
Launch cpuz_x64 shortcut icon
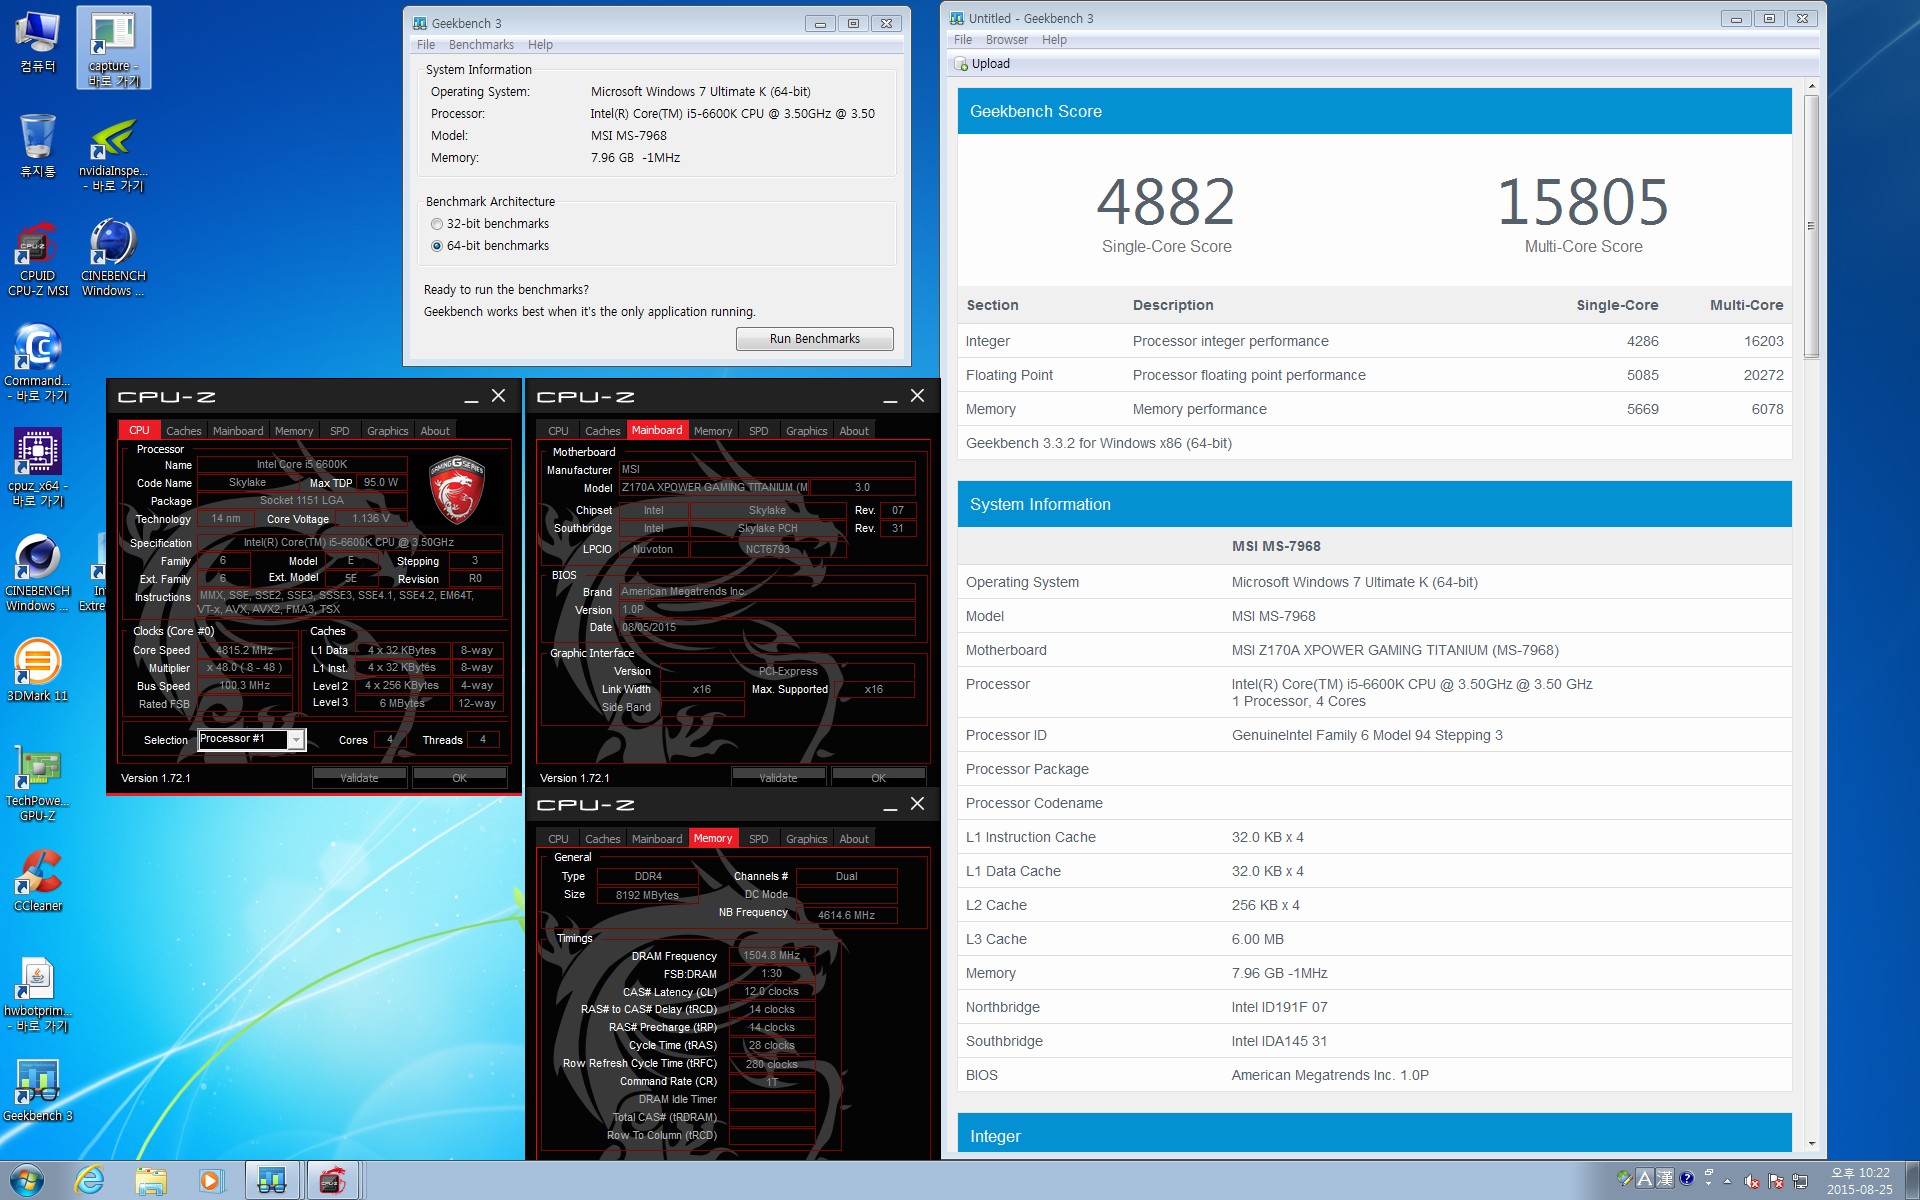(37, 468)
